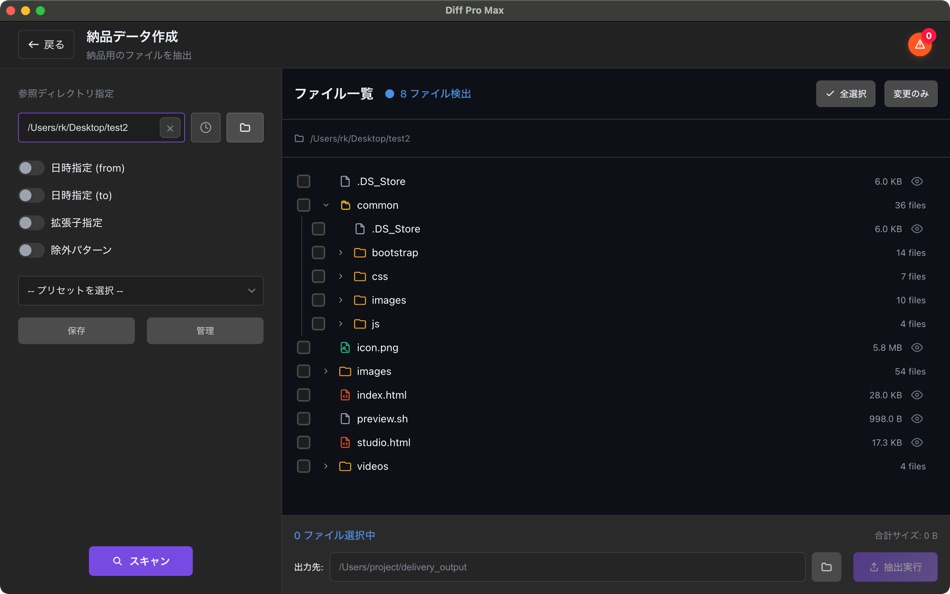
Task: Open output destination folder picker icon
Action: click(826, 566)
